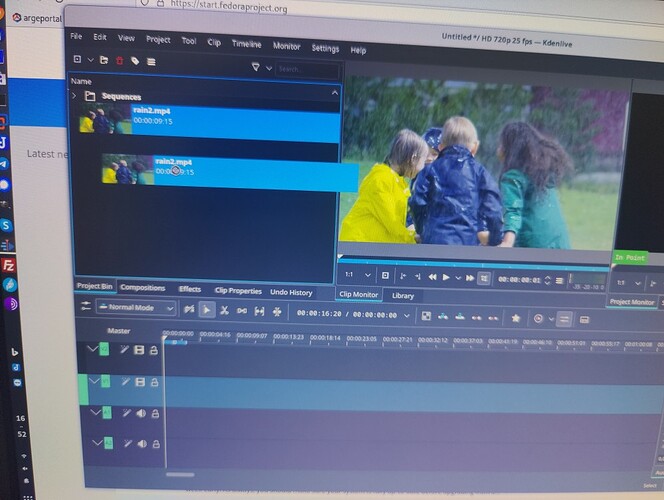Image resolution: width=664 pixels, height=500 pixels.
Task: Select the Selection arrow tool
Action: (207, 310)
